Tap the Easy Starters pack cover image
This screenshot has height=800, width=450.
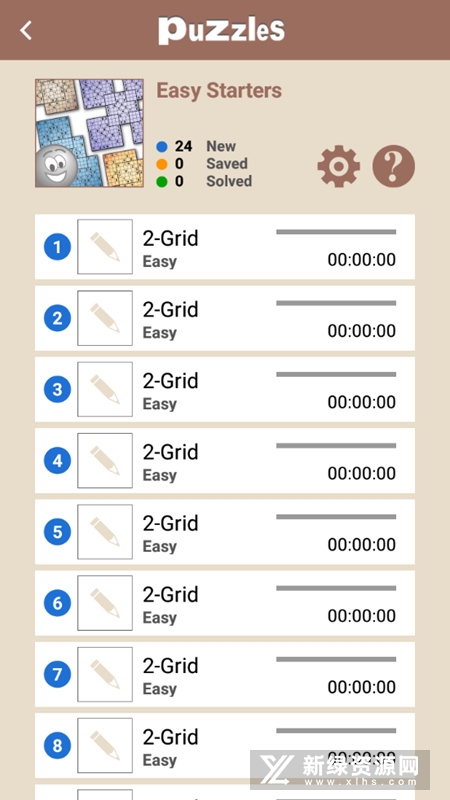89,133
